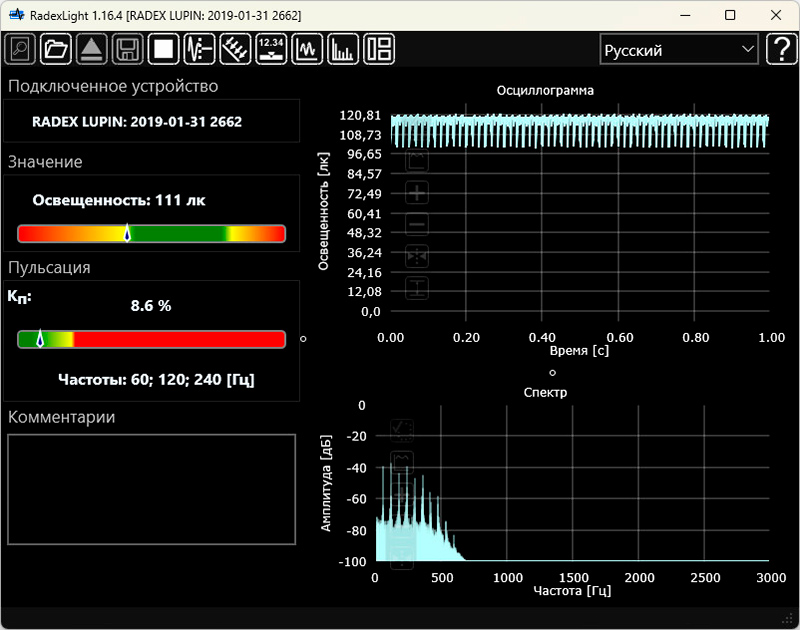Viewport: 800px width, 630px height.
Task: Open the help question mark button
Action: pyautogui.click(x=780, y=49)
